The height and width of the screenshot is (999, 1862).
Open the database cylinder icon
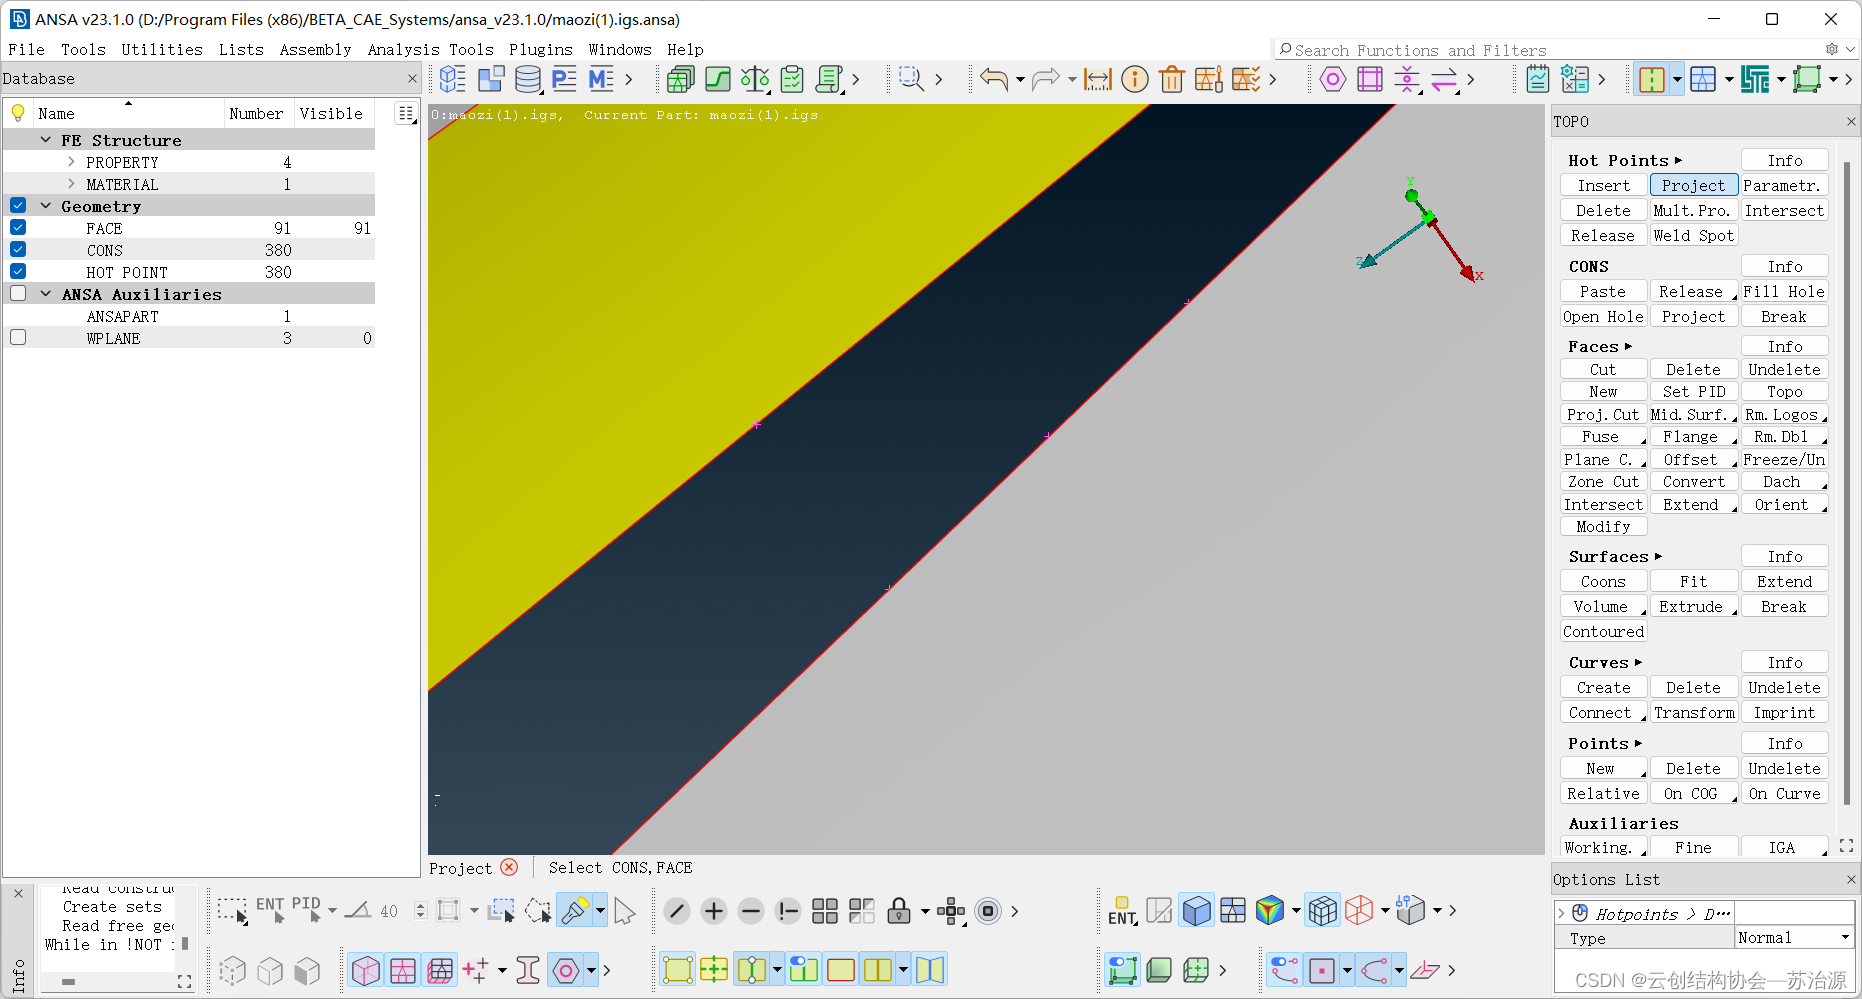[x=527, y=79]
